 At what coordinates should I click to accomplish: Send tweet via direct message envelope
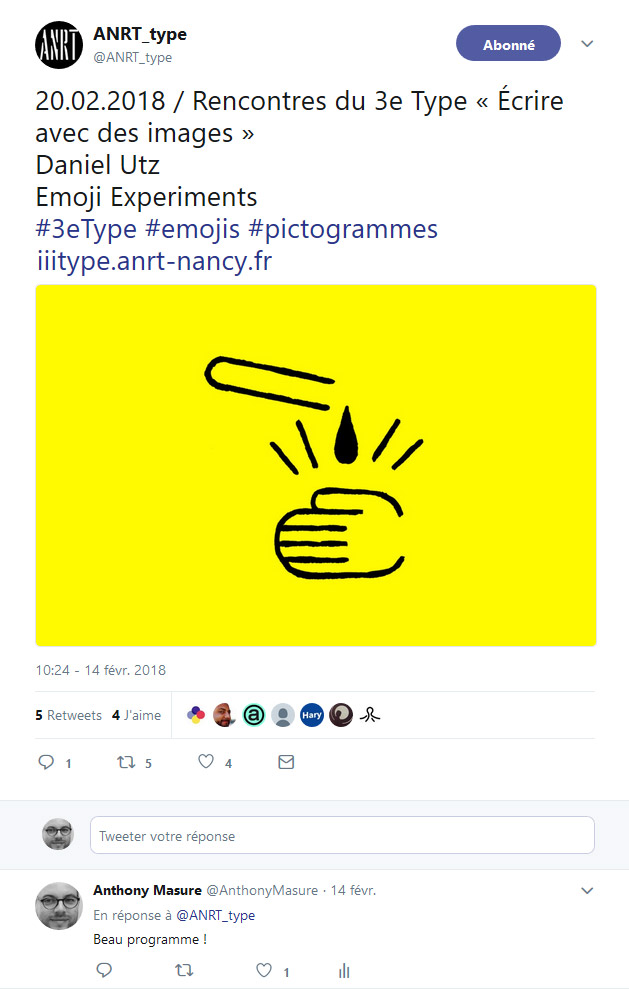coord(286,762)
